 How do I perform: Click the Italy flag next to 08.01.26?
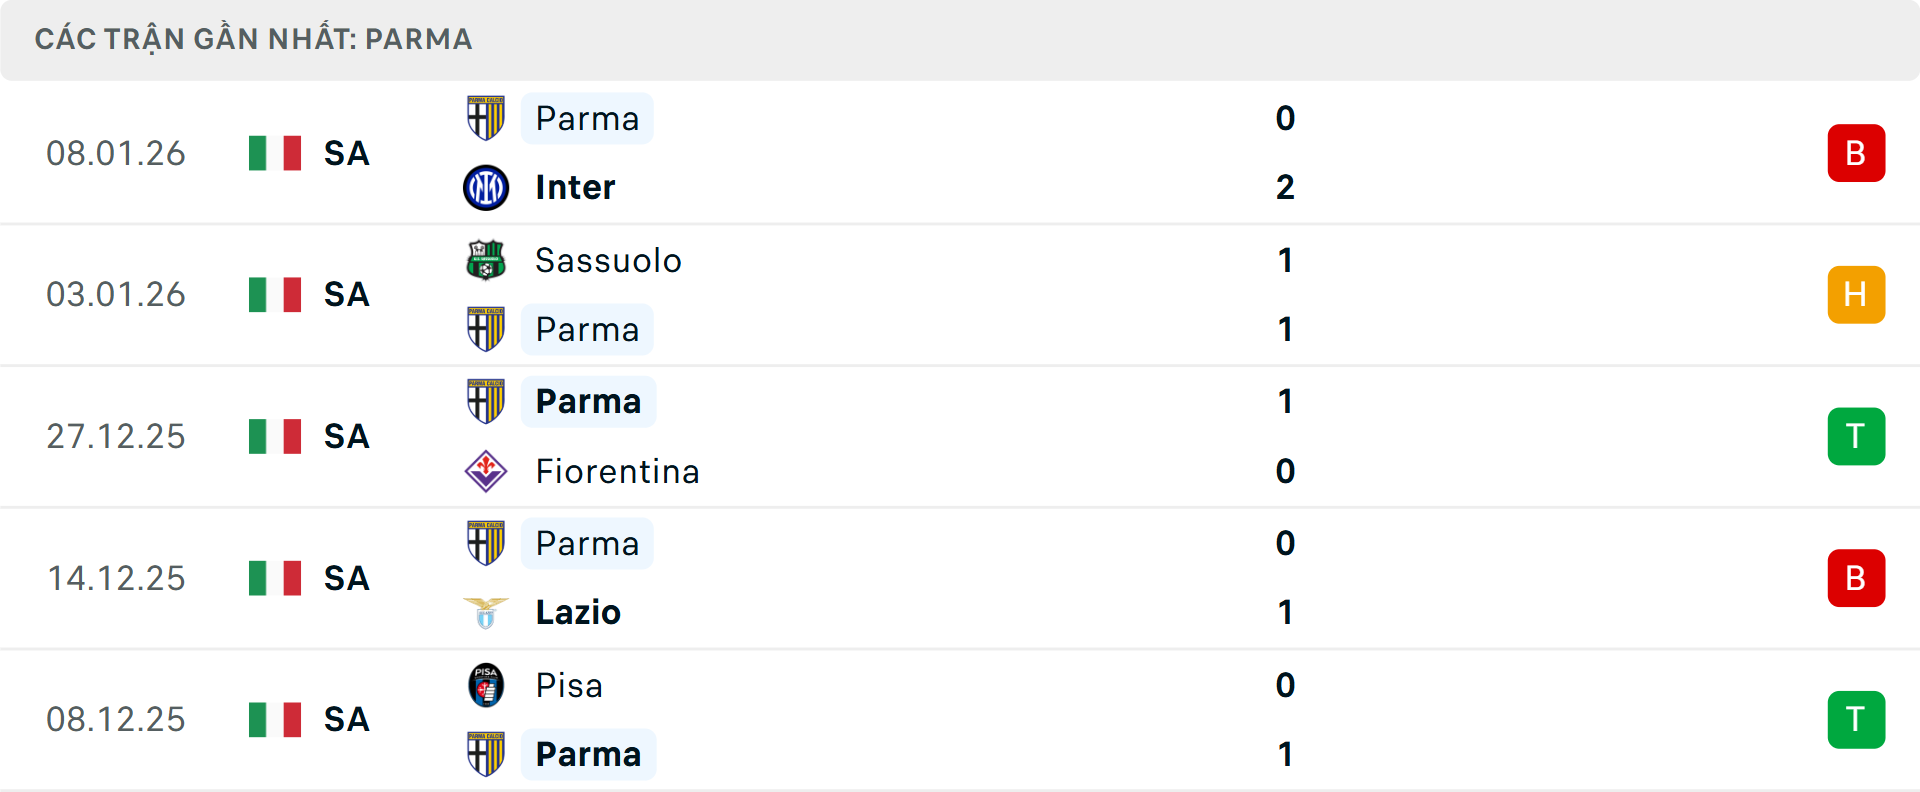click(x=275, y=153)
